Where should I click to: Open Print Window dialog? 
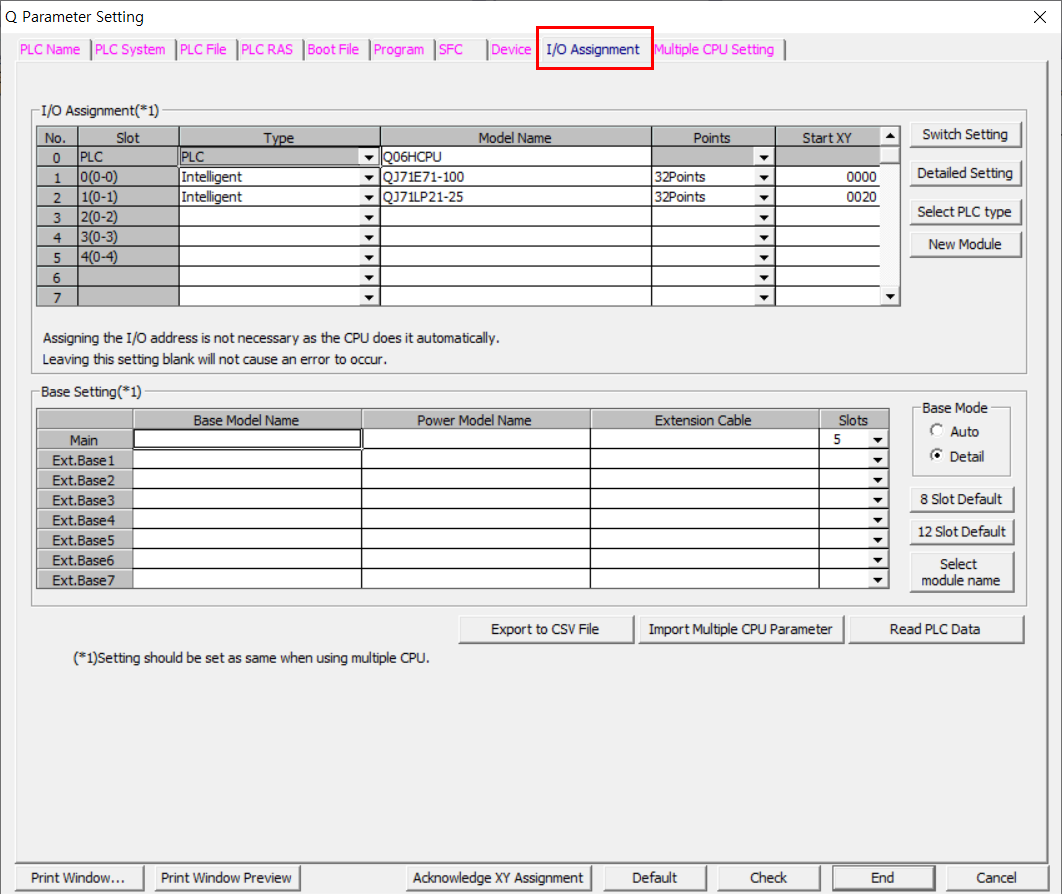tap(79, 878)
